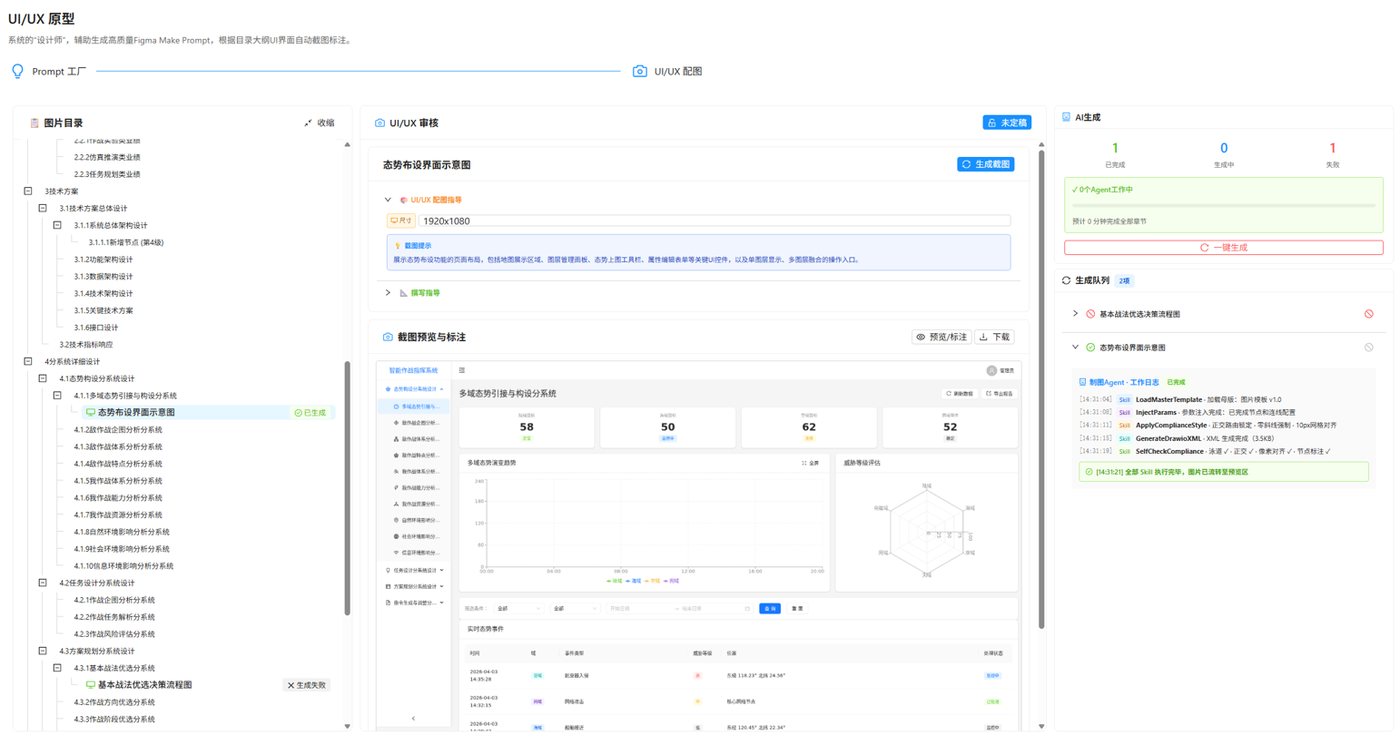Click the refresh icon beside 生成队列
Viewport: 1400px width, 745px height.
1066,280
